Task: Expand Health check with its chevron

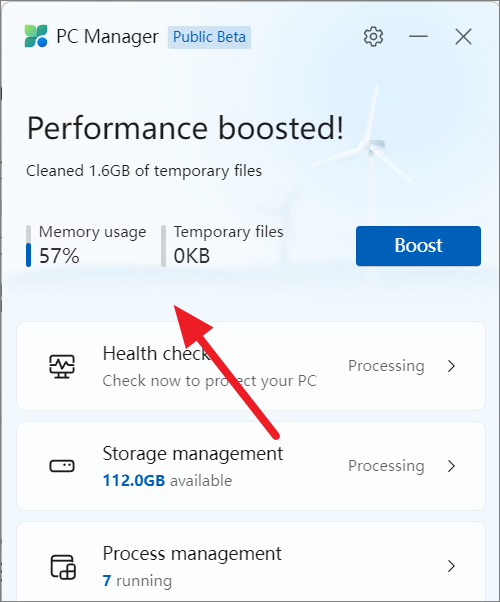Action: pyautogui.click(x=452, y=366)
